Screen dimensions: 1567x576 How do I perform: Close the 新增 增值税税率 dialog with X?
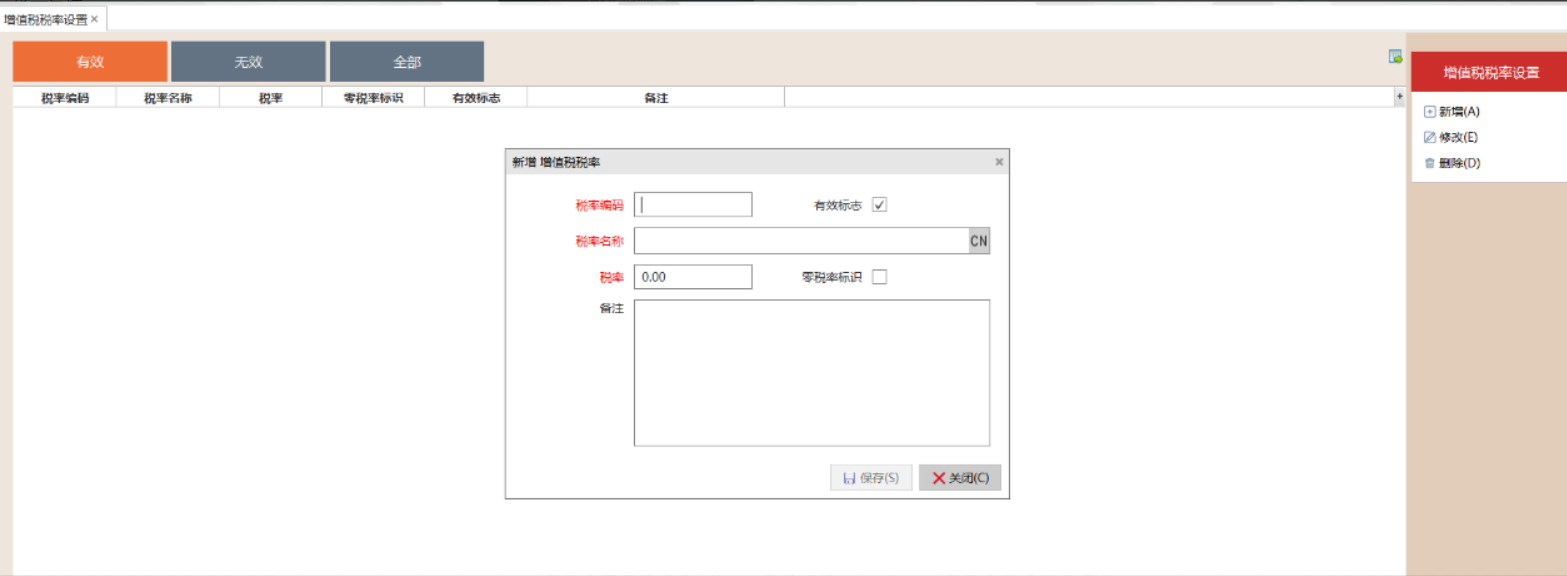pyautogui.click(x=999, y=161)
